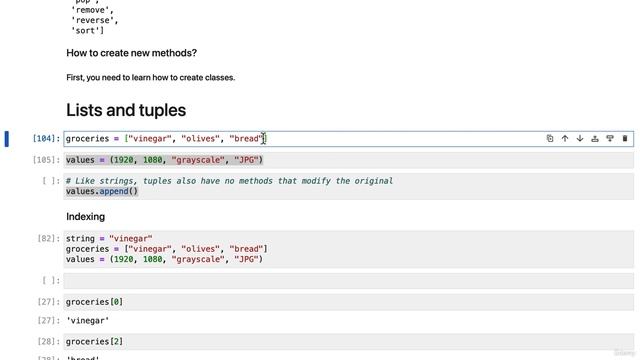Click the 'Lists and tuples' heading
640x360 pixels.
[x=126, y=110]
